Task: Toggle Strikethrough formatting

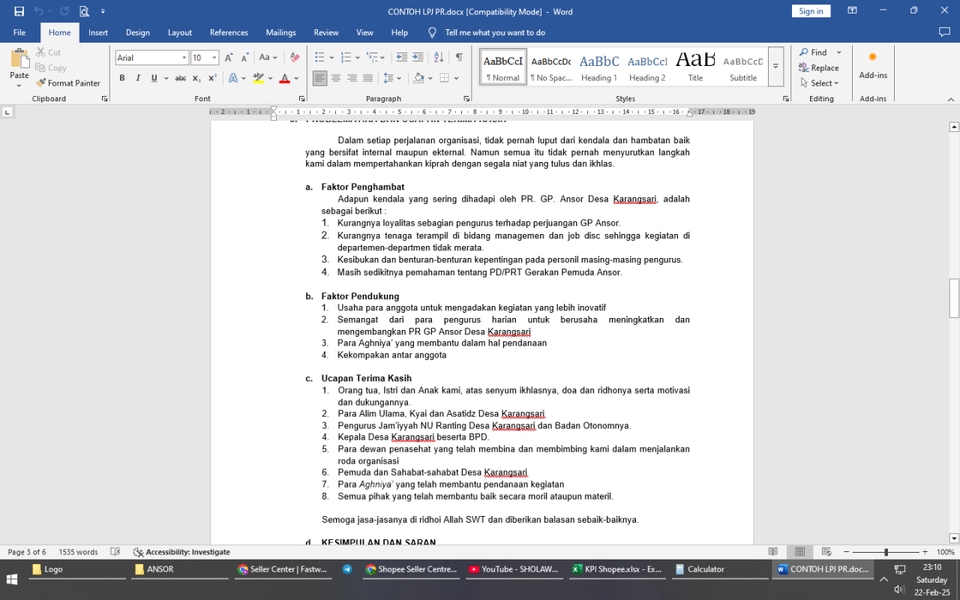Action: 180,78
